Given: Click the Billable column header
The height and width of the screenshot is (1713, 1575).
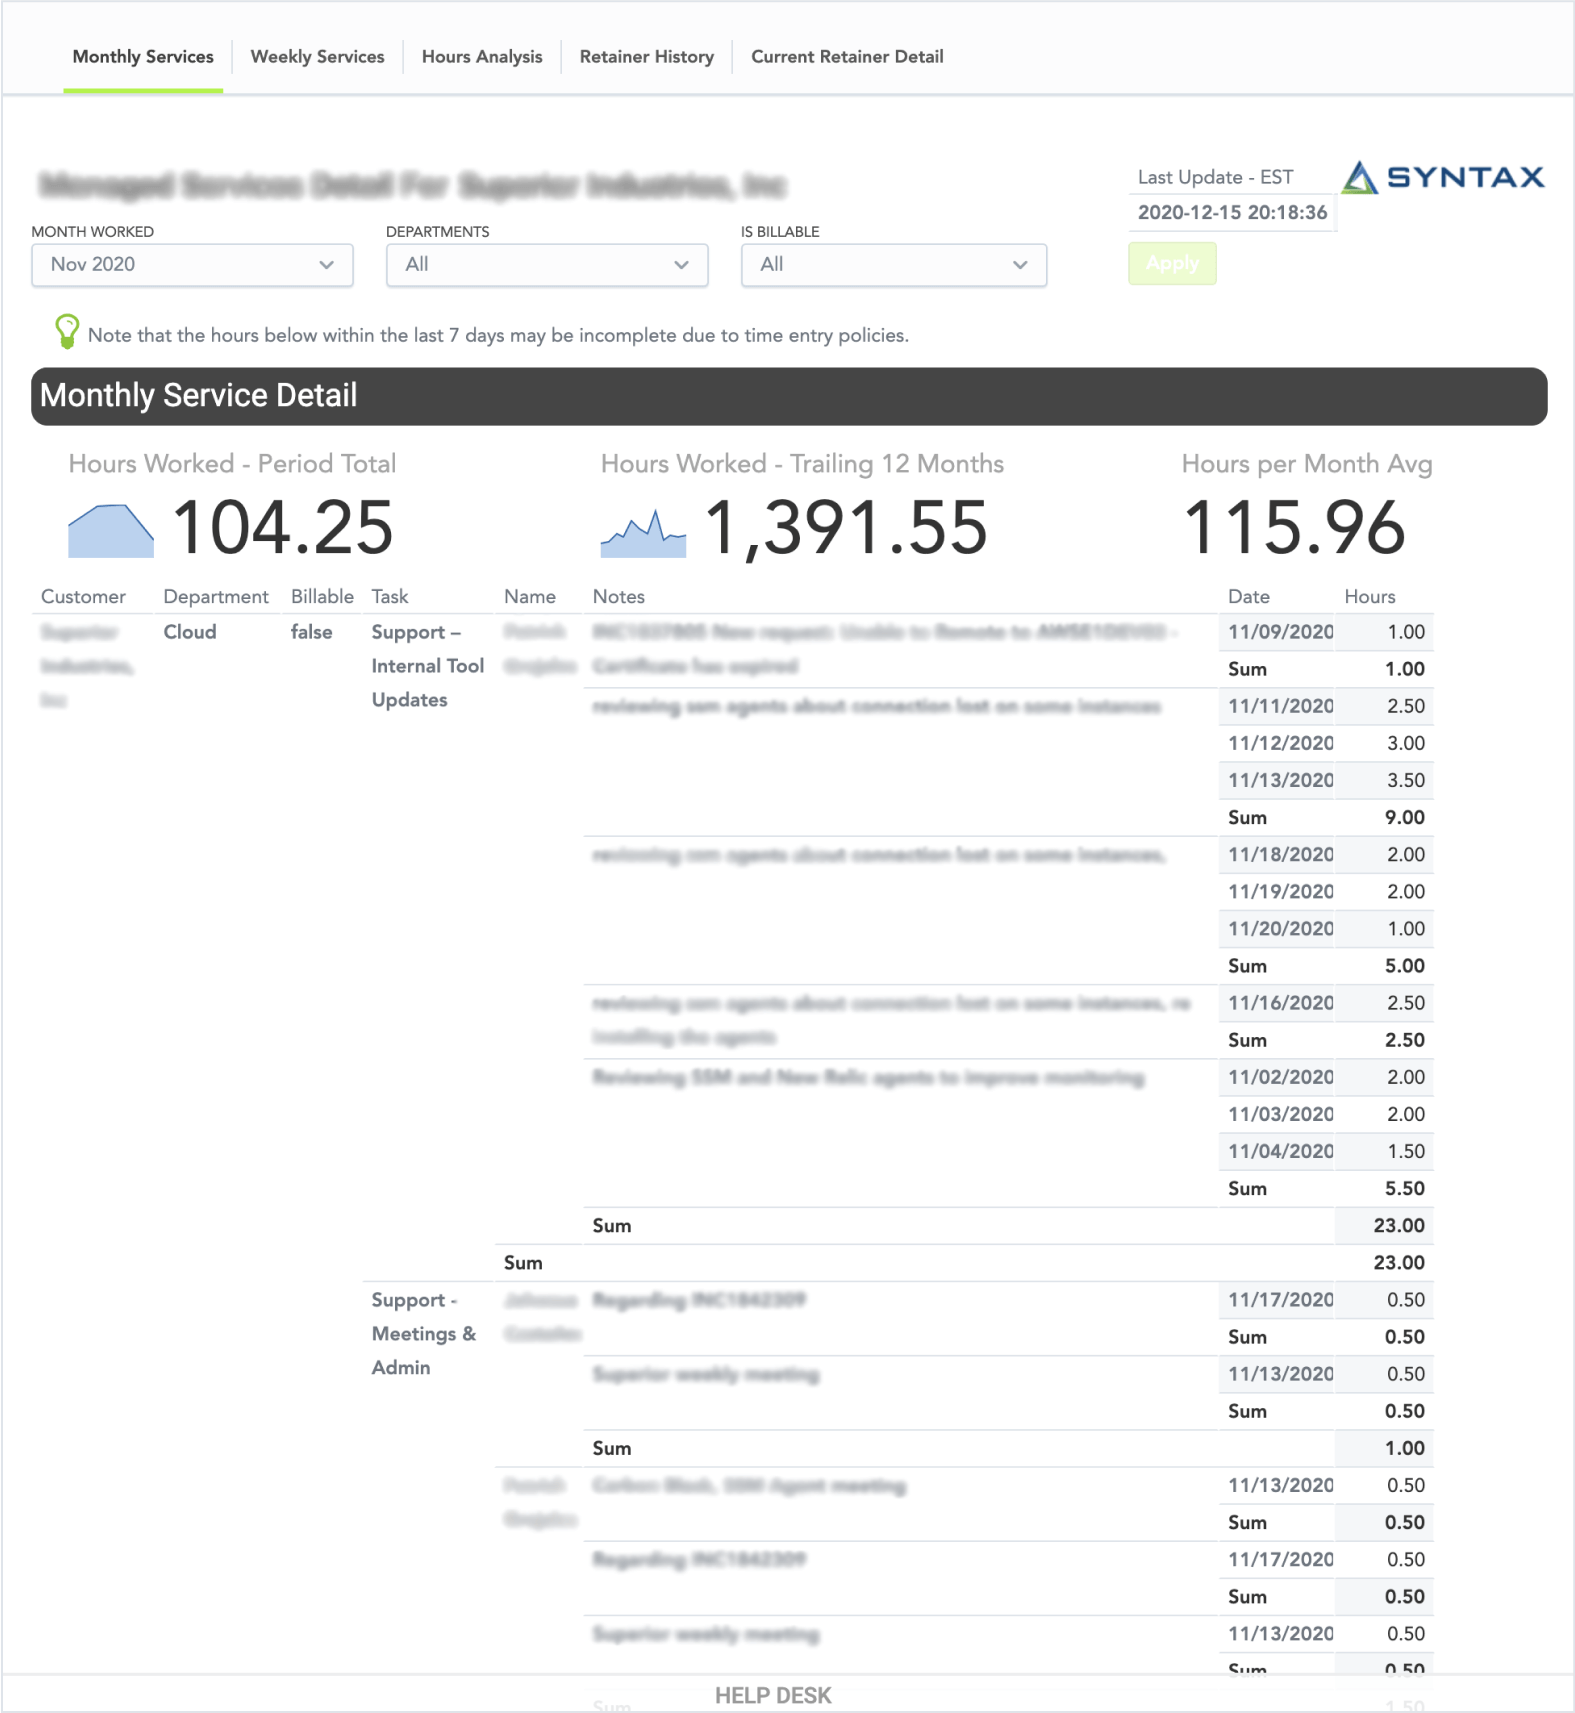Looking at the screenshot, I should point(322,597).
